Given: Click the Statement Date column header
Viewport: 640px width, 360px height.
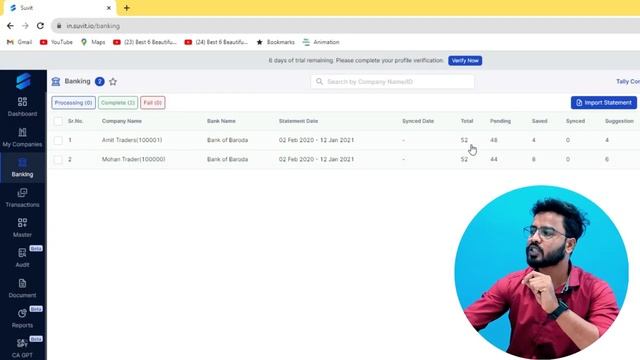Looking at the screenshot, I should click(298, 121).
